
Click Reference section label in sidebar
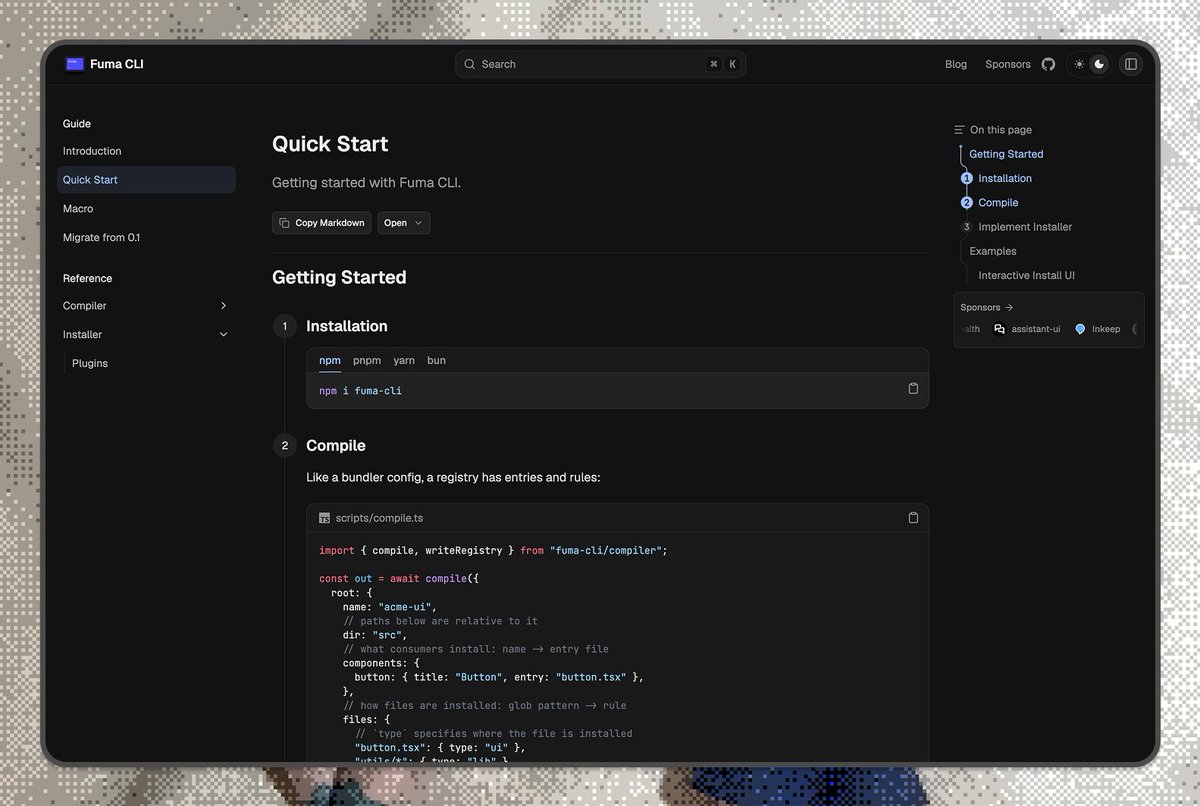click(87, 278)
